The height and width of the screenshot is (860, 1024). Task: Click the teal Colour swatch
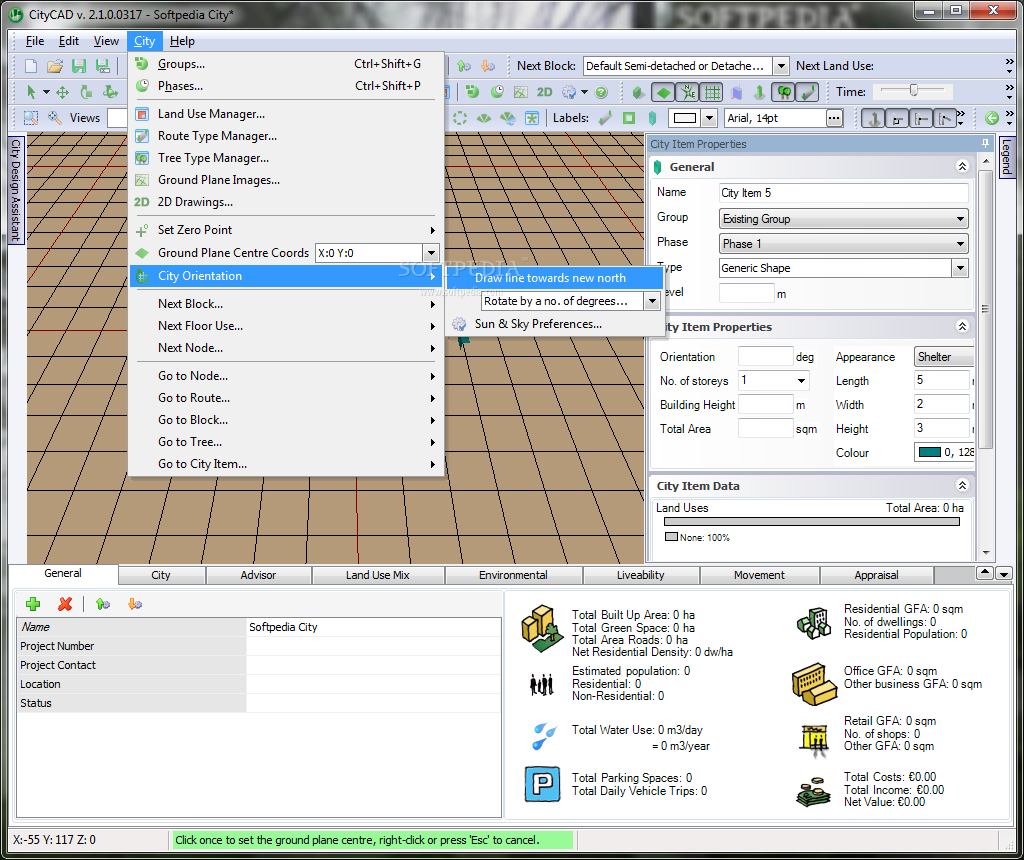click(930, 452)
